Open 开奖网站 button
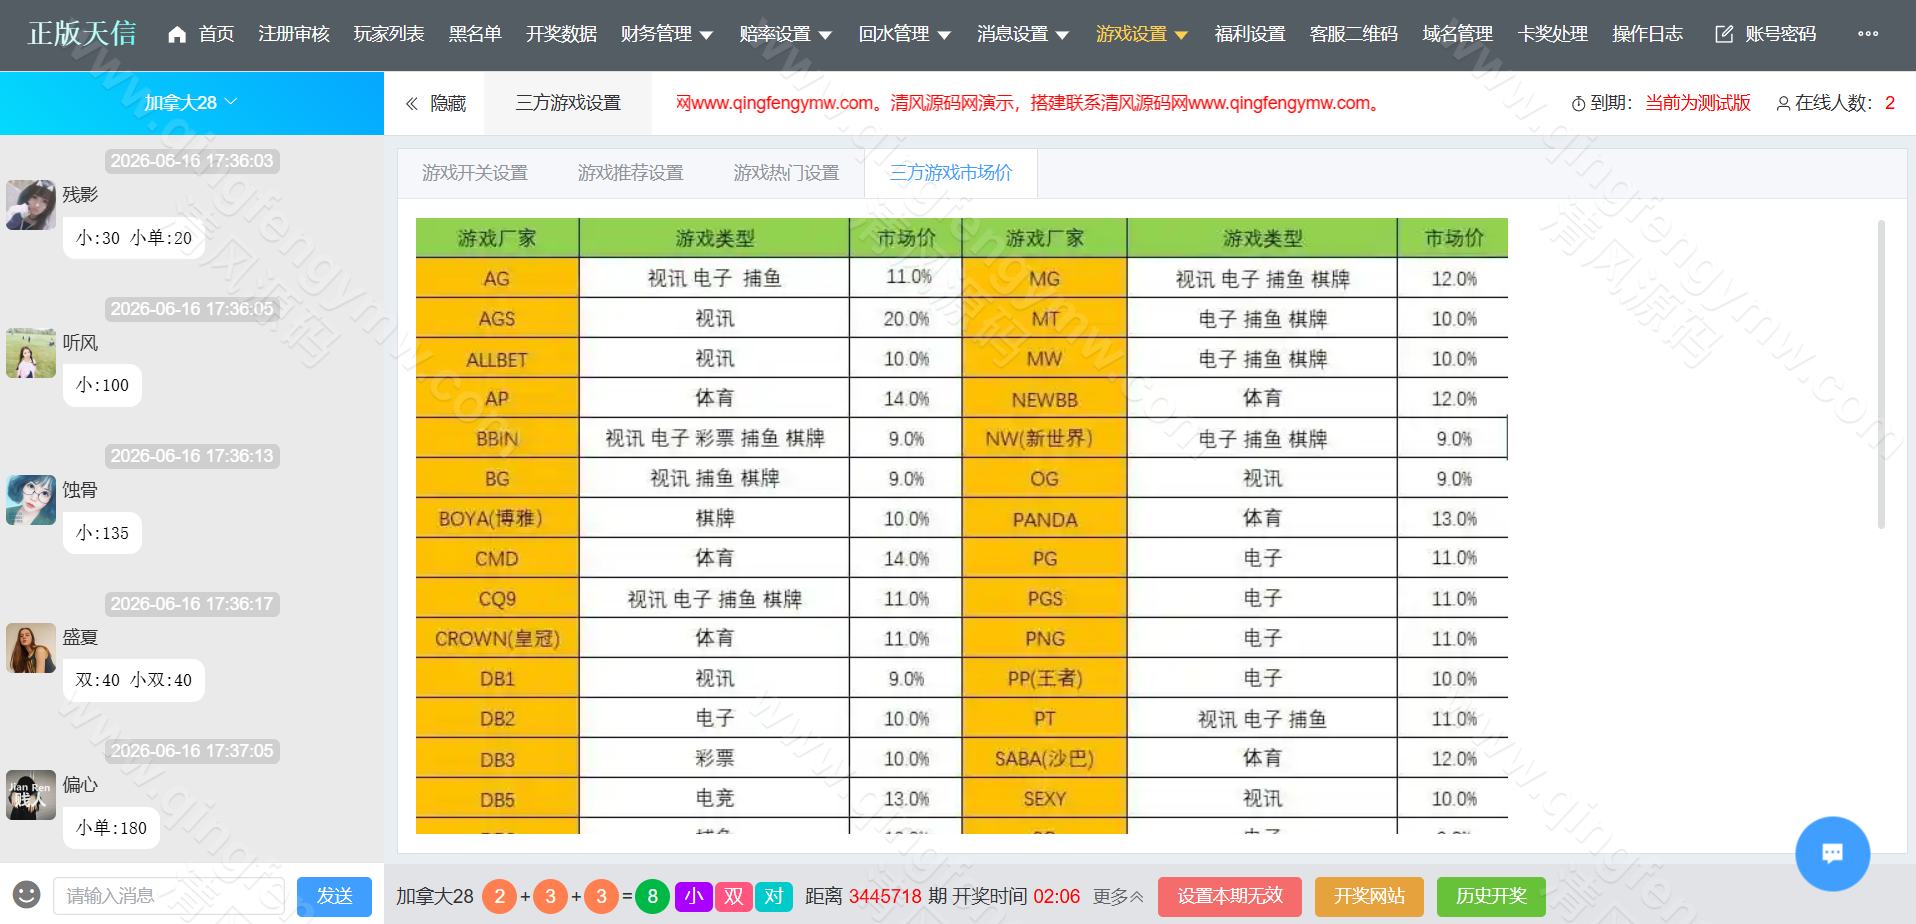Viewport: 1916px width, 924px height. coord(1369,896)
